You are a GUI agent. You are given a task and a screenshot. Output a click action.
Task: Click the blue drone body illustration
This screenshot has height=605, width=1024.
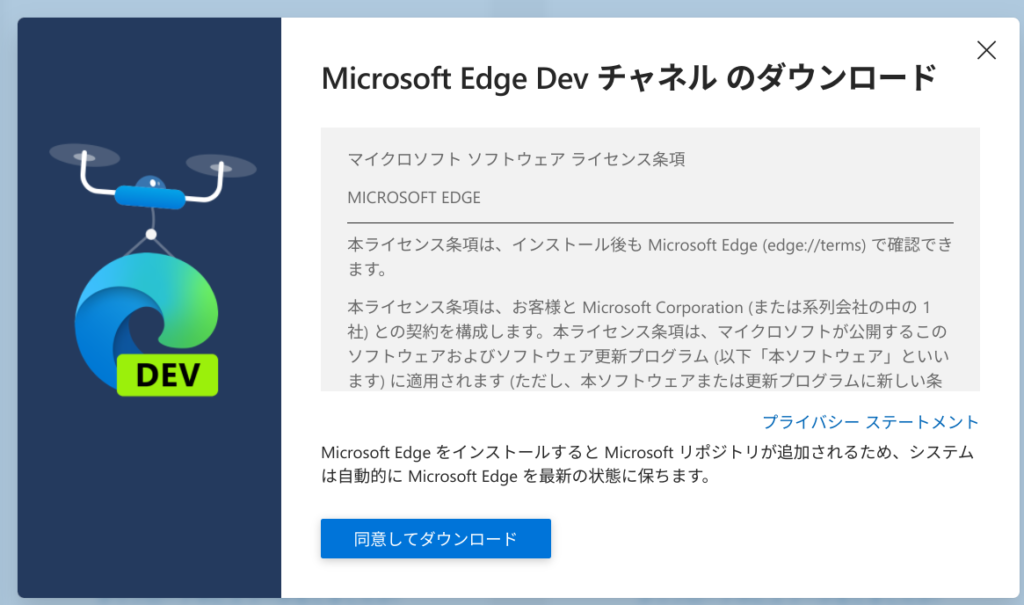pos(150,194)
